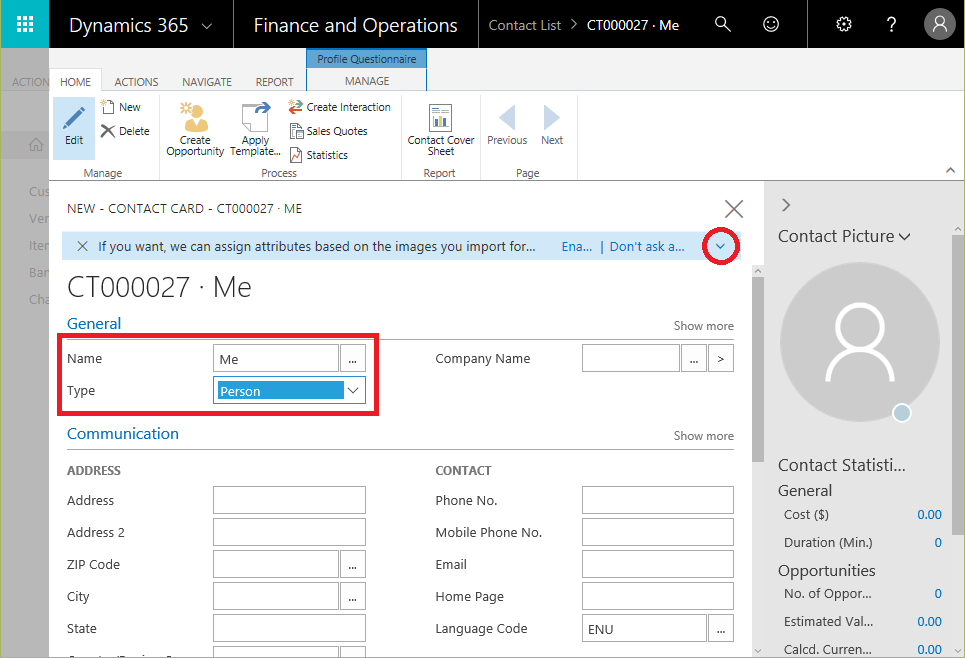The width and height of the screenshot is (965, 658).
Task: Click the Name input field
Action: click(276, 358)
